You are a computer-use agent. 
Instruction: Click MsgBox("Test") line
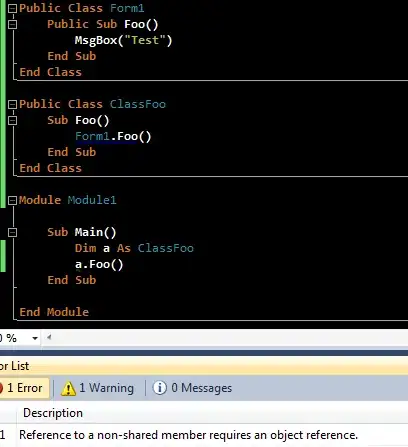point(123,40)
